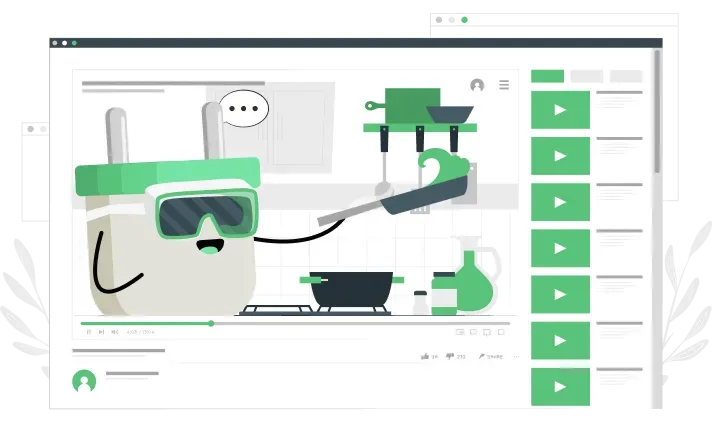
Task: Select the green active tab above the video list
Action: tap(548, 76)
